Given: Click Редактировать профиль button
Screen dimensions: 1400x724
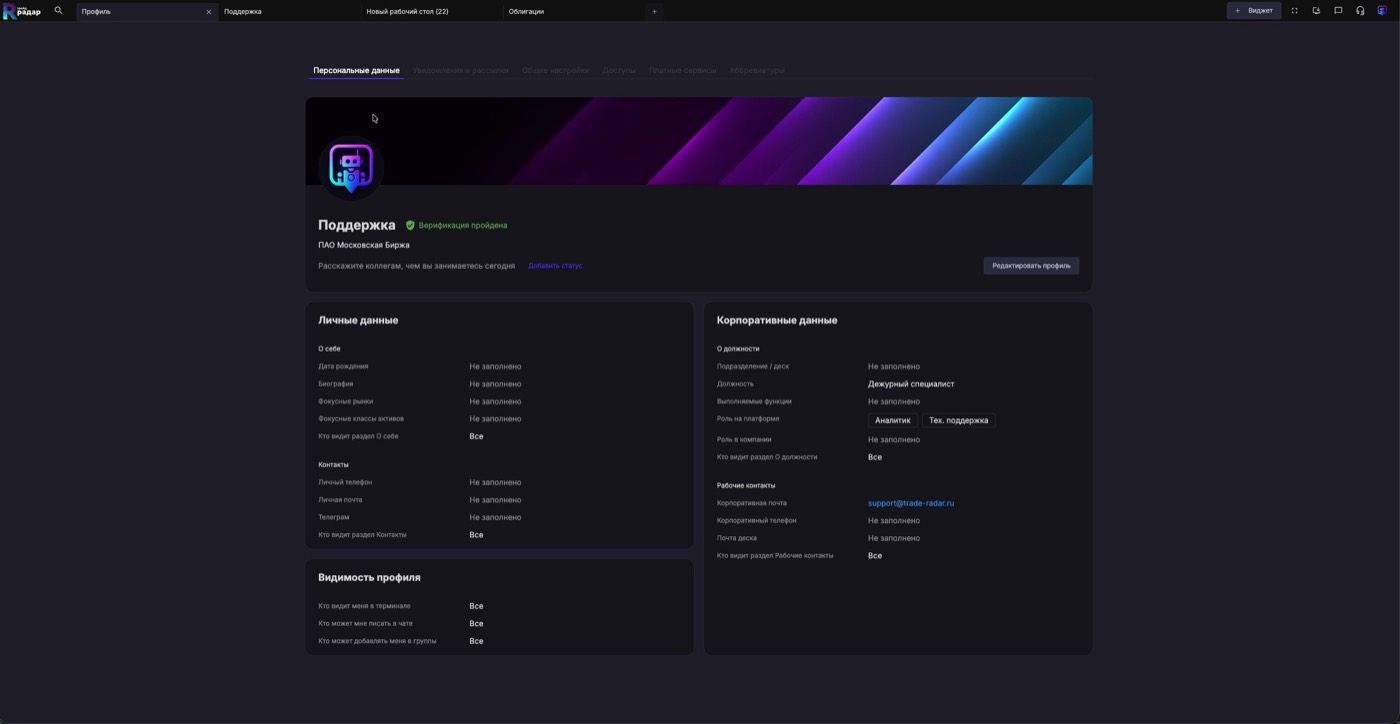Looking at the screenshot, I should (x=1031, y=266).
